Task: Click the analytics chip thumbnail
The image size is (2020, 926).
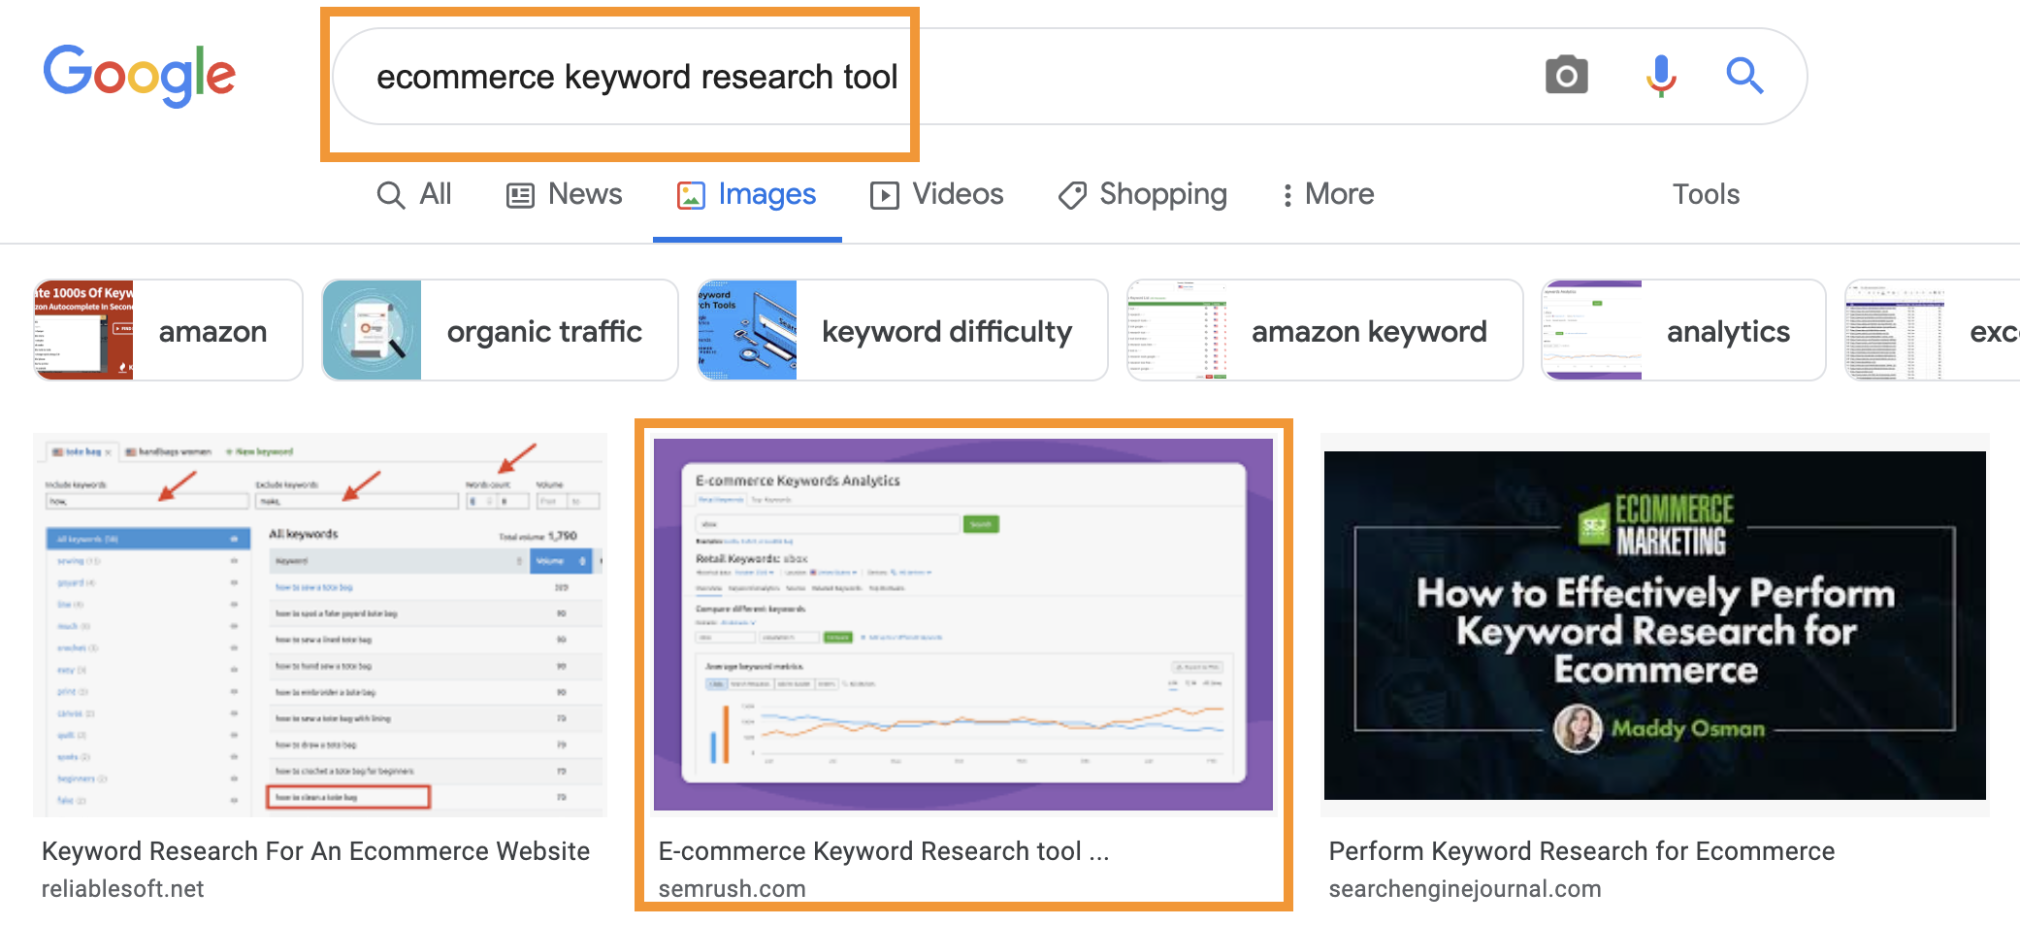Action: click(x=1592, y=331)
